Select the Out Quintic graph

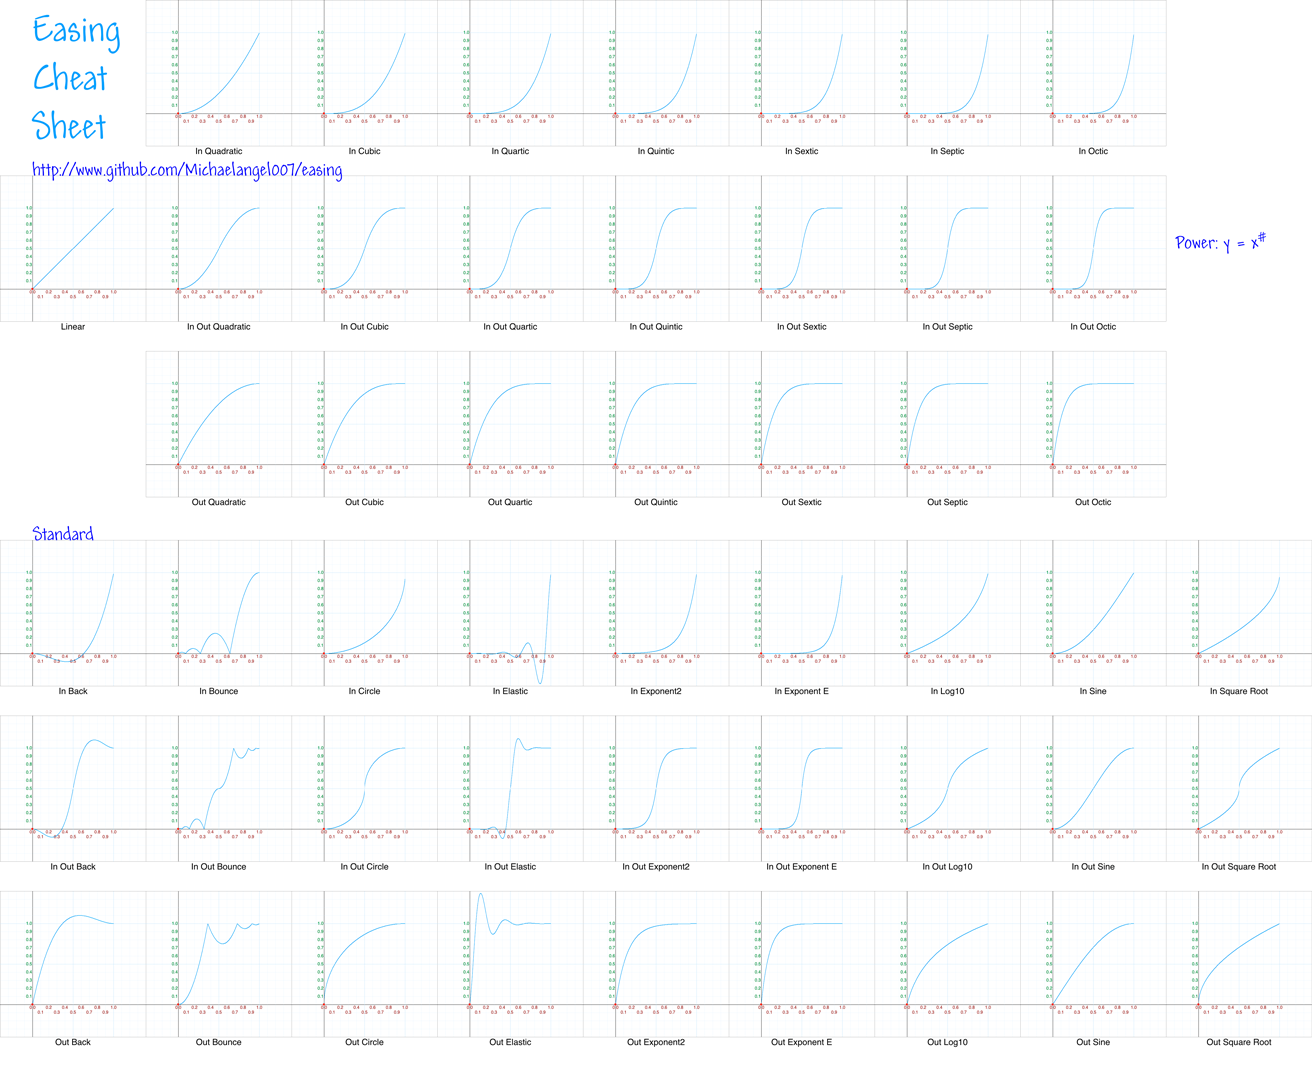(656, 424)
